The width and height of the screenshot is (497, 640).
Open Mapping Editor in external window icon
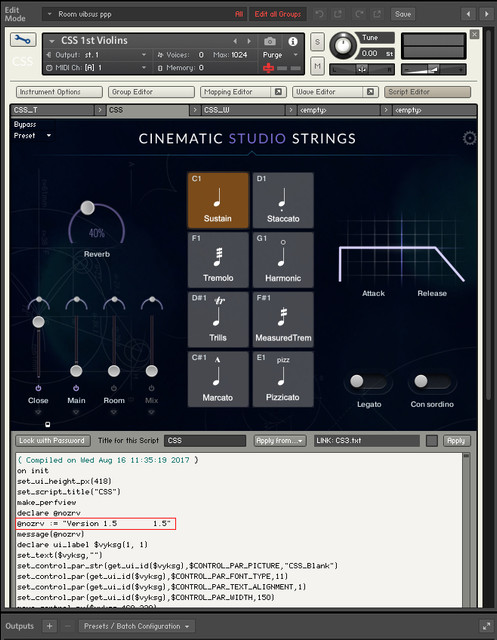278,92
